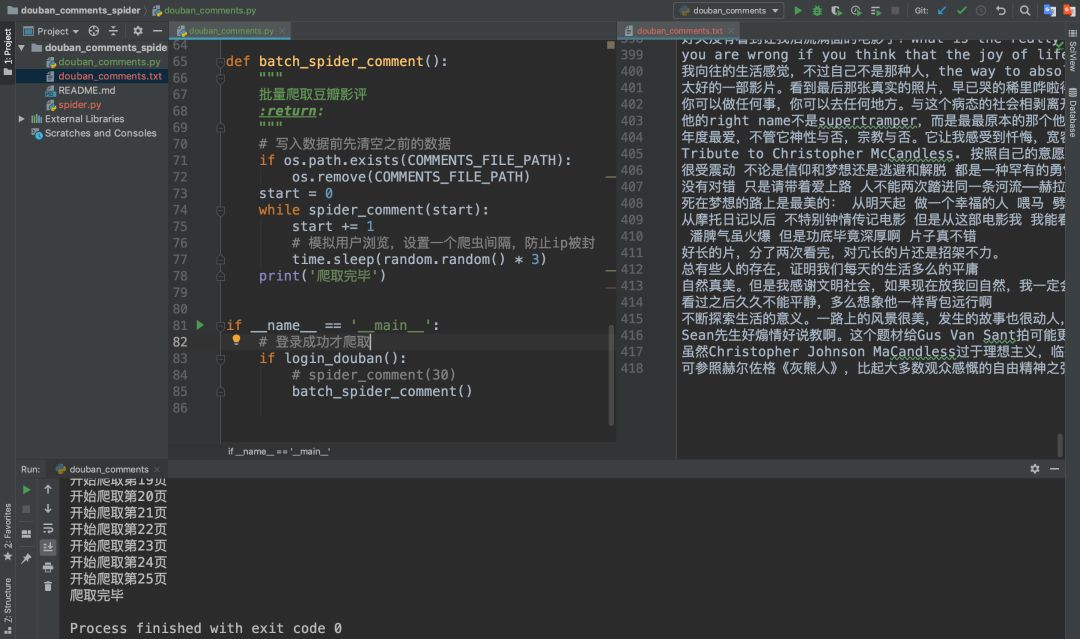
Task: Toggle the Database side panel
Action: 1072,112
